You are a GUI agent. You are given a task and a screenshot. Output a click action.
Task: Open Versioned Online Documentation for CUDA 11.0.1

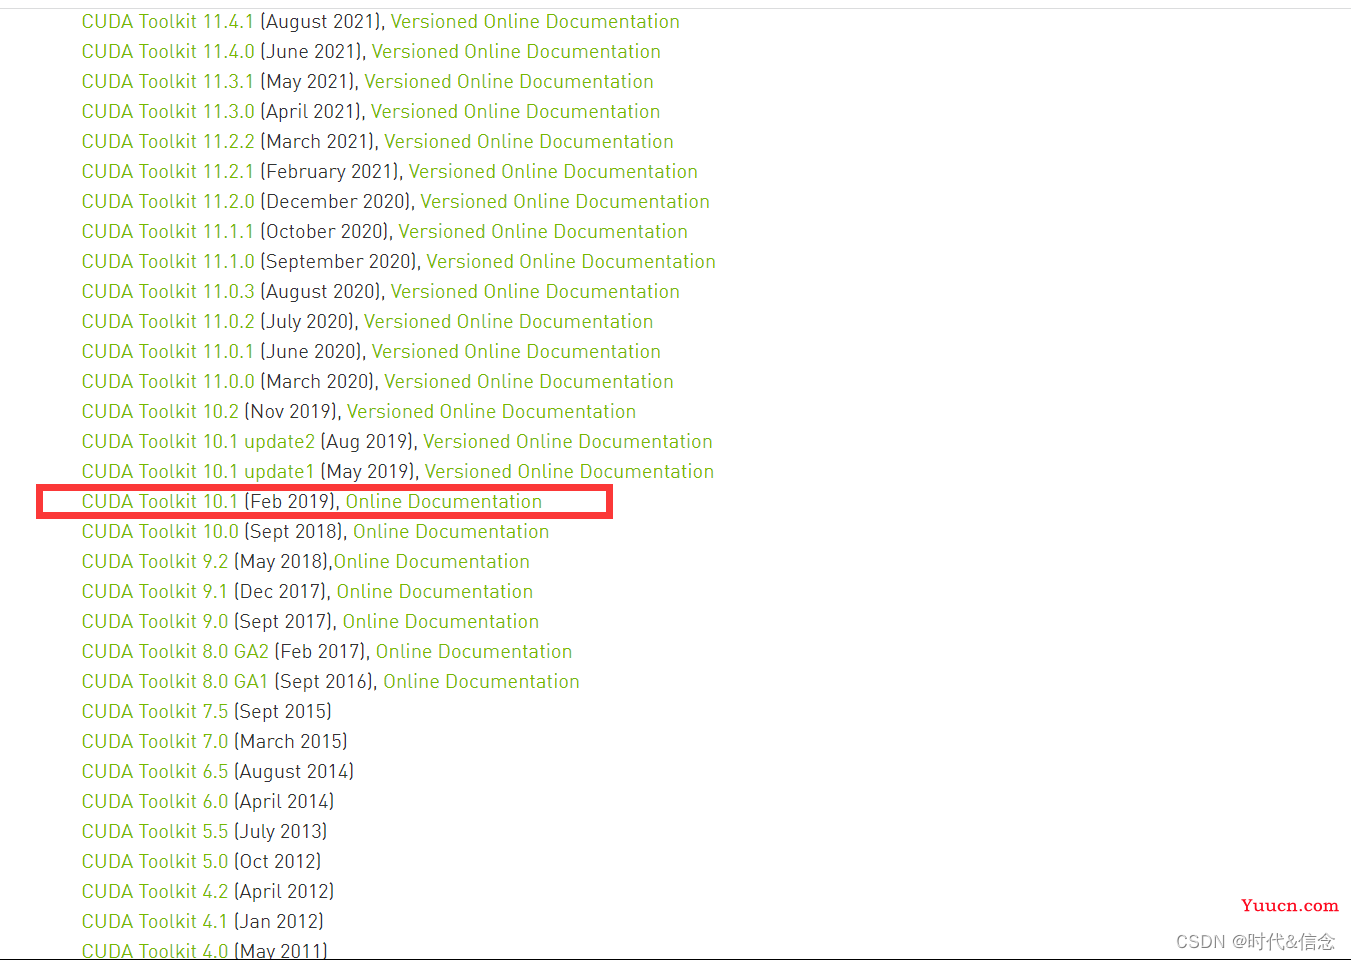click(x=516, y=351)
